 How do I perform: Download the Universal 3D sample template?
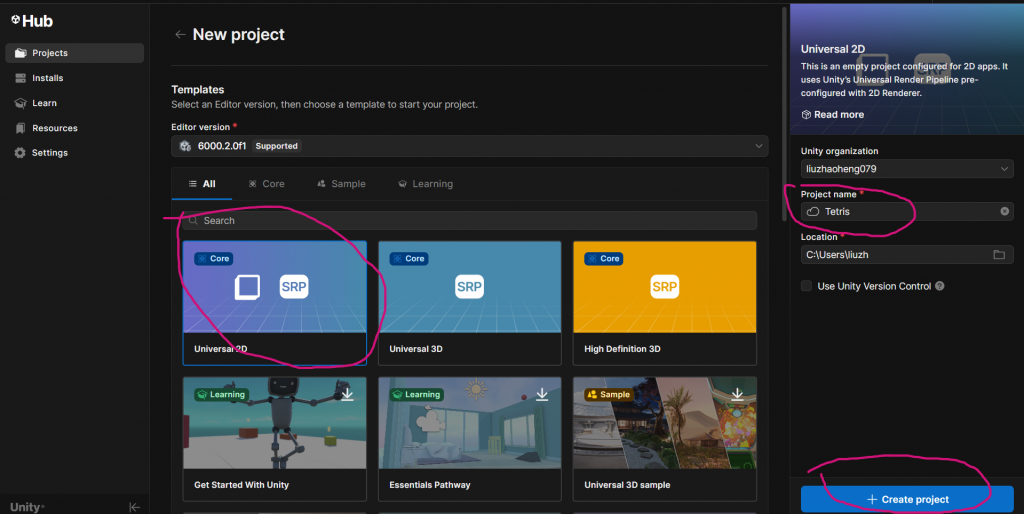coord(737,394)
